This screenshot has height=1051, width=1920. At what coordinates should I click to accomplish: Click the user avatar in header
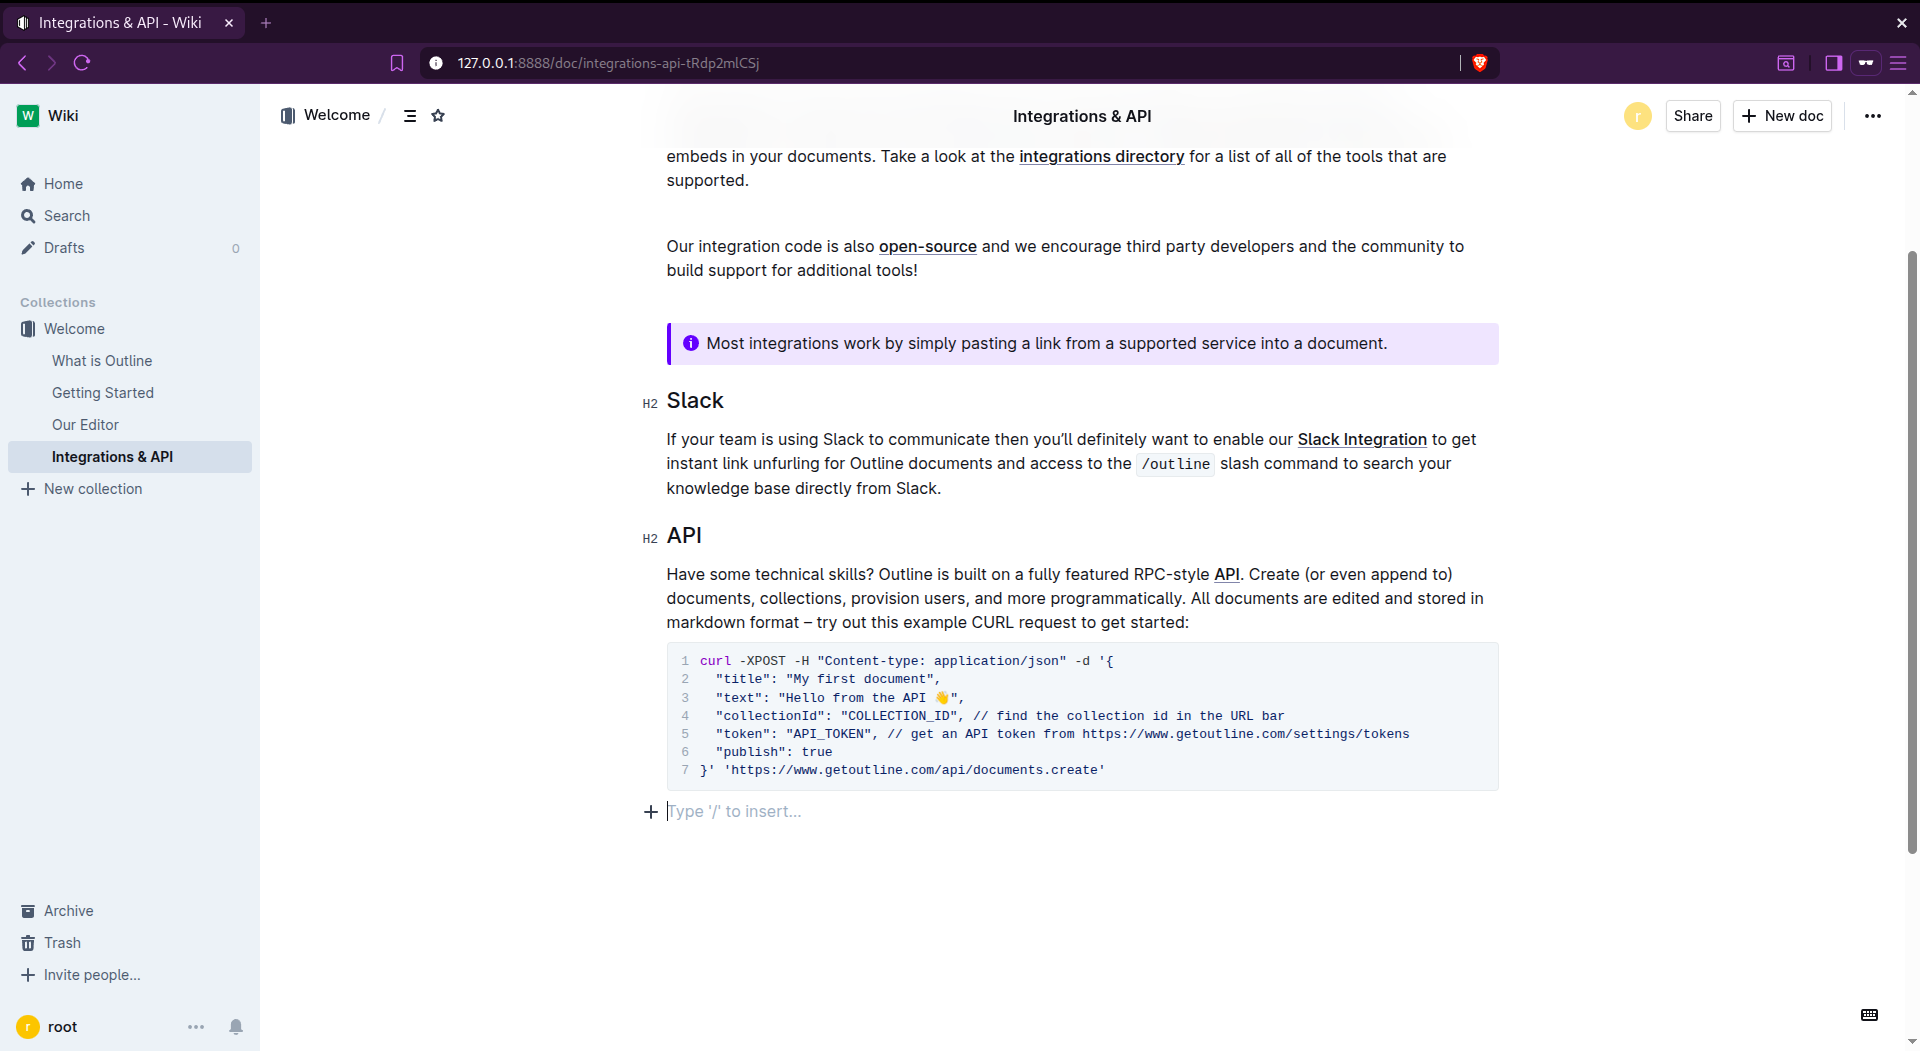[x=1638, y=116]
